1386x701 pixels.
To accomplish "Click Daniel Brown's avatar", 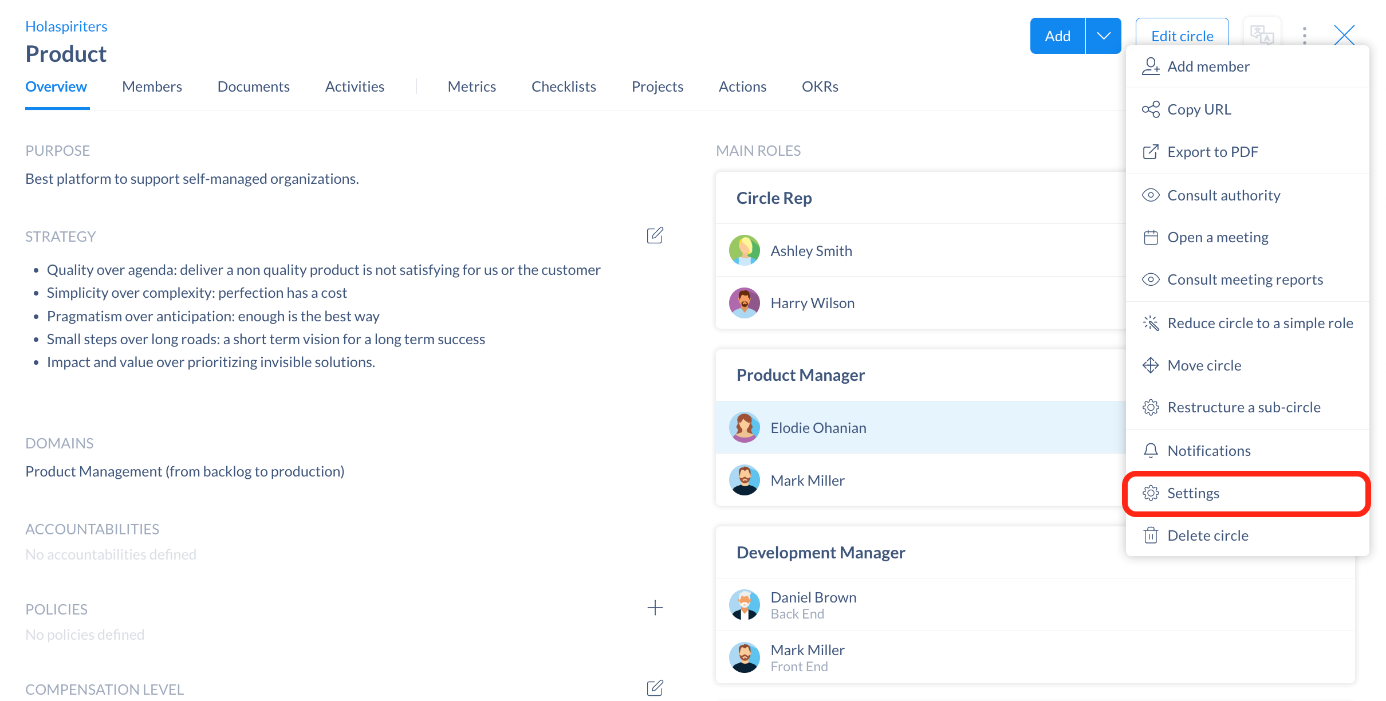I will 744,605.
